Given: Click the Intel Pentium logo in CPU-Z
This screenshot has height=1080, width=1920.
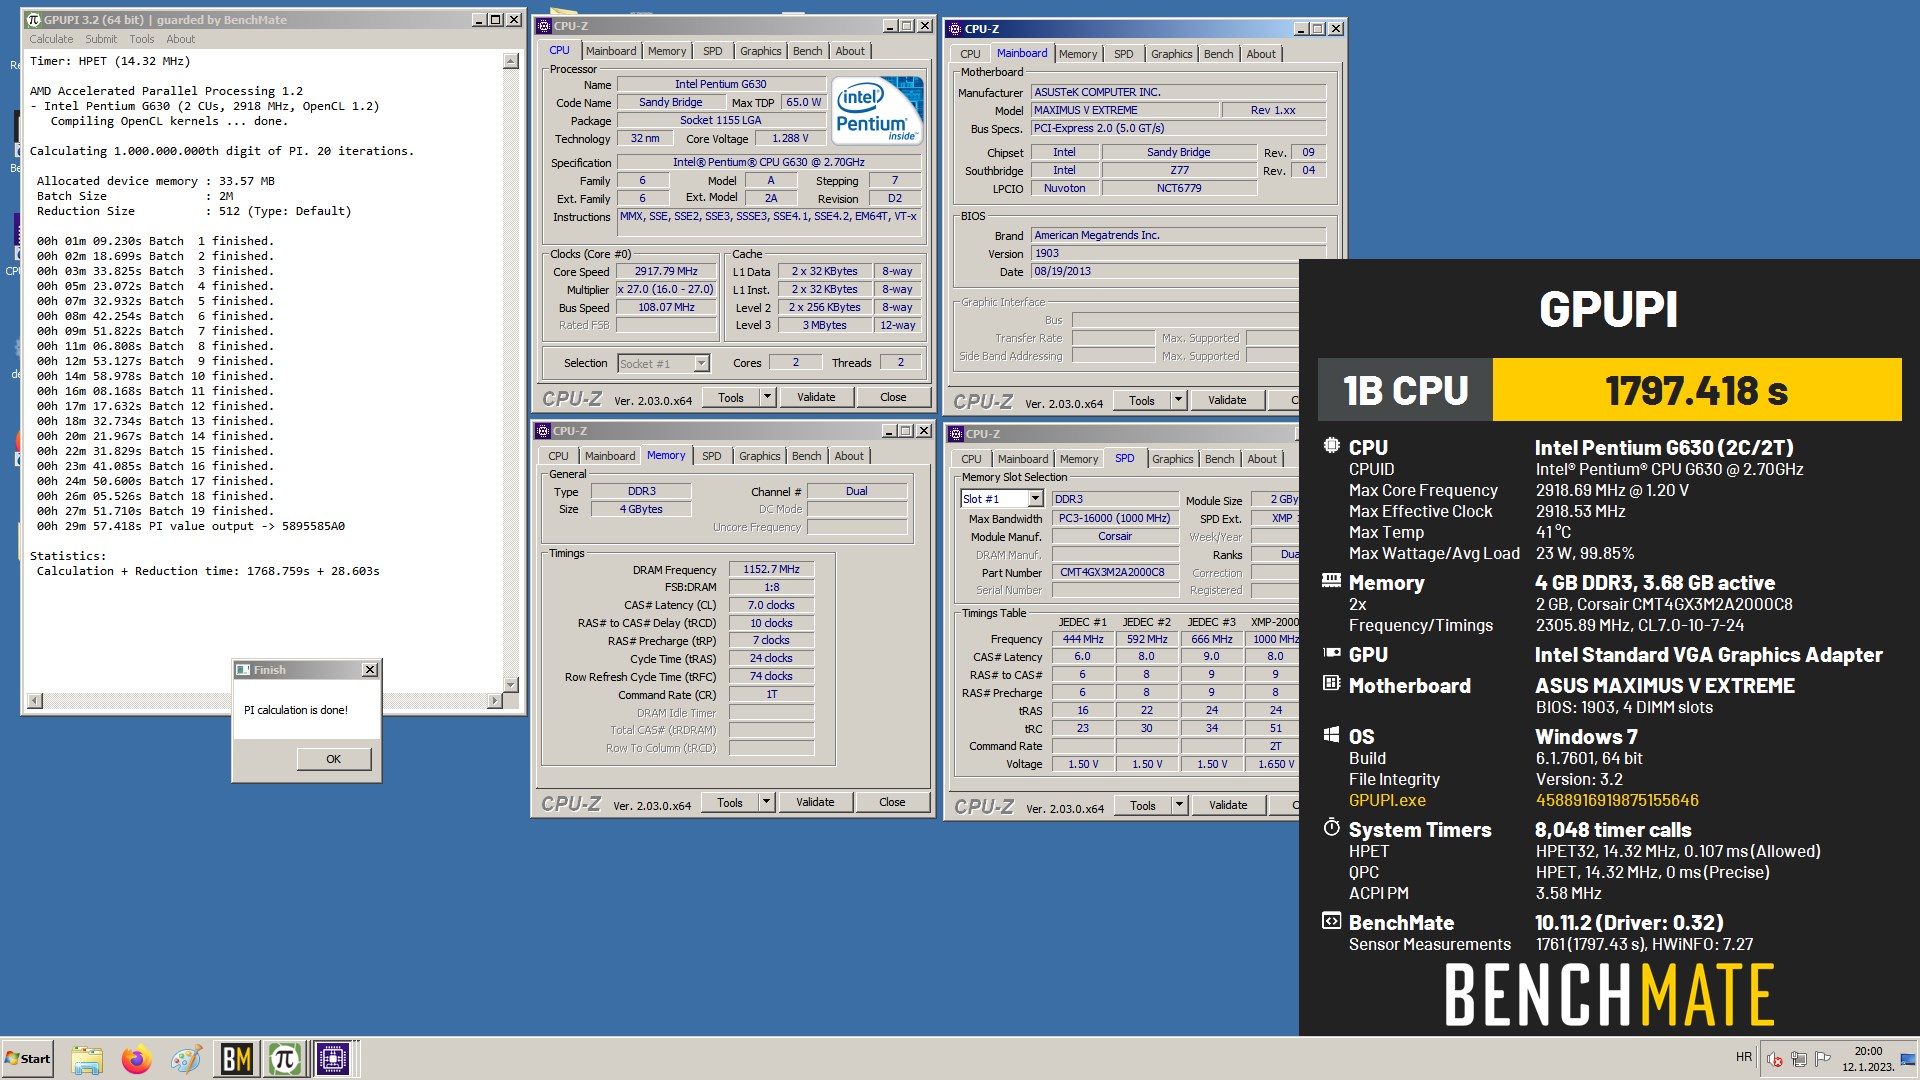Looking at the screenshot, I should (x=877, y=111).
